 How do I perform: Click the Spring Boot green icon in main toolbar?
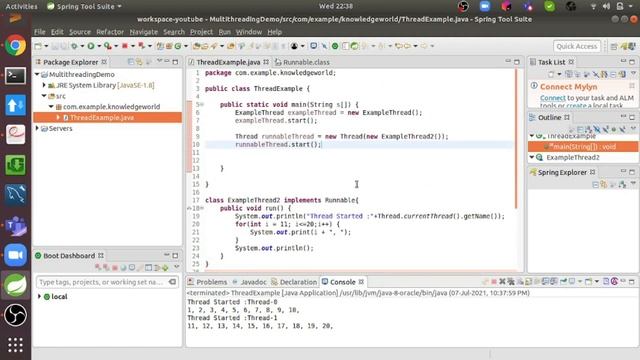(335, 46)
